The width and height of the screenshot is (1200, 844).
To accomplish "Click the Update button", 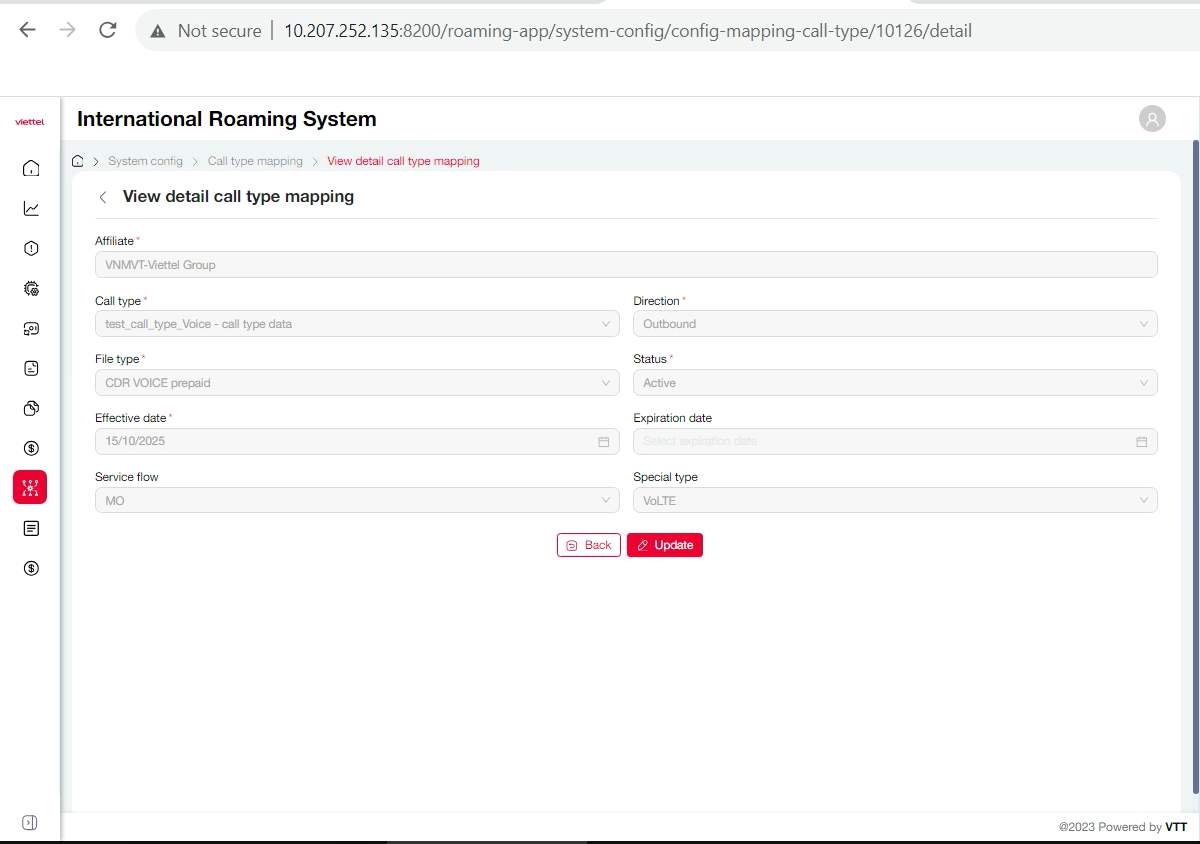I will 665,545.
